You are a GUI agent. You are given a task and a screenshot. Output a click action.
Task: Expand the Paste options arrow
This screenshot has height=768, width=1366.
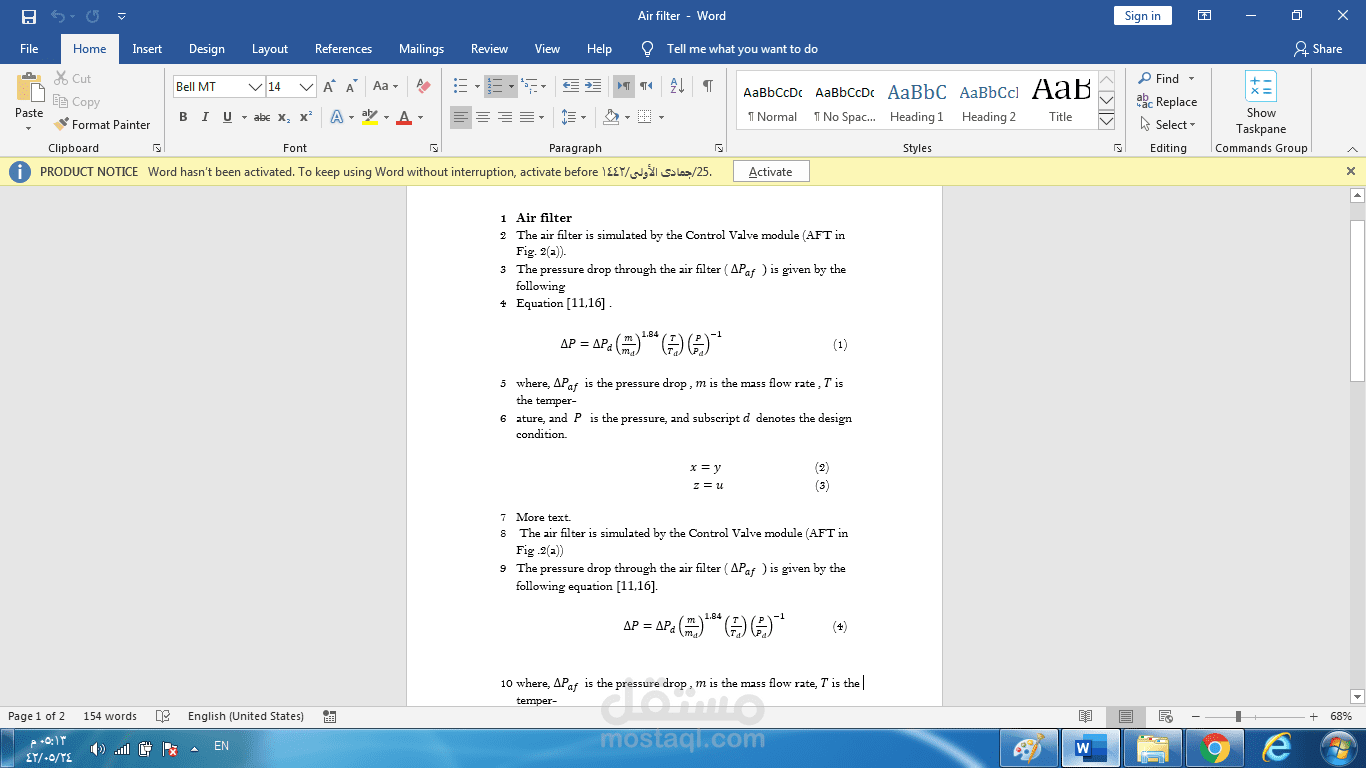pyautogui.click(x=29, y=128)
